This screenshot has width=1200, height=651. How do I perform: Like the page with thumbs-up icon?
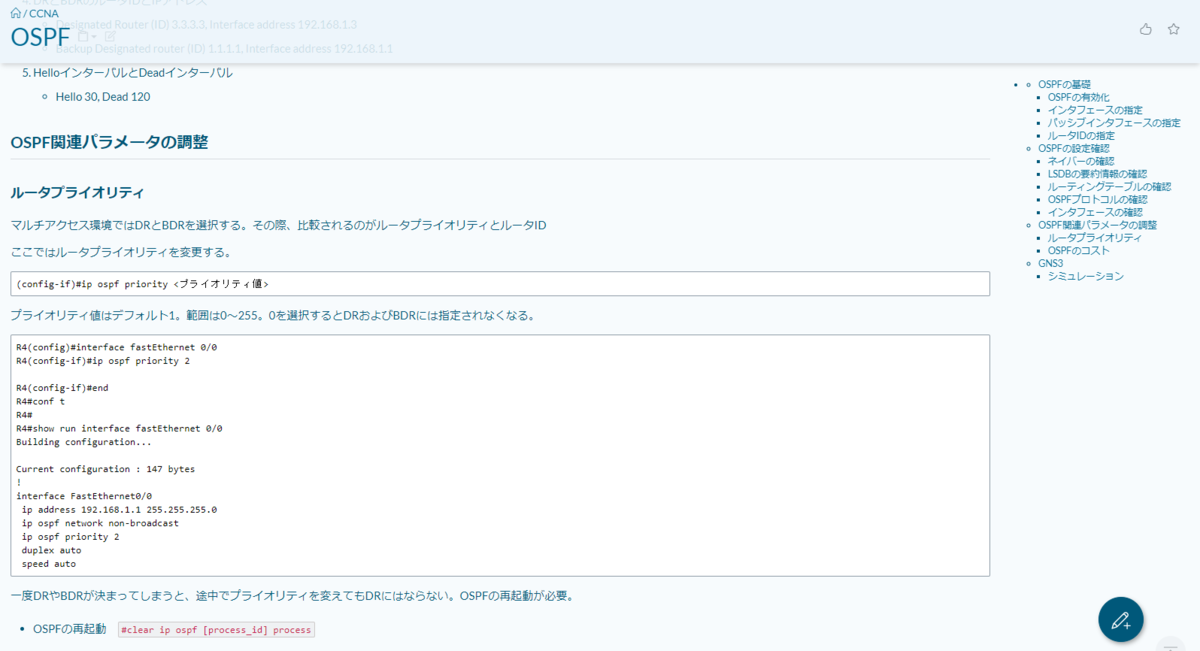click(1146, 29)
